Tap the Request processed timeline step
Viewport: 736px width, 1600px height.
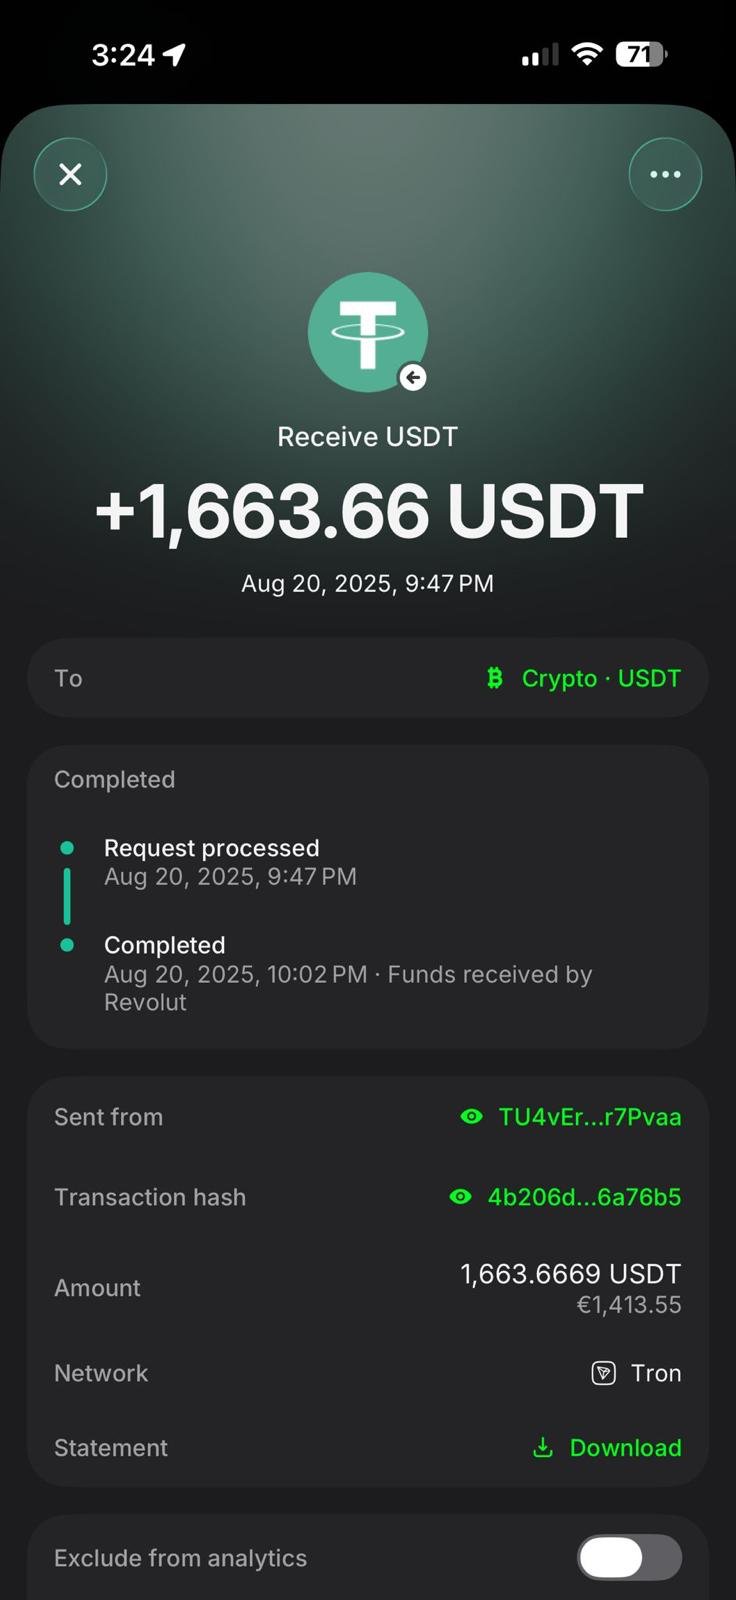click(212, 849)
